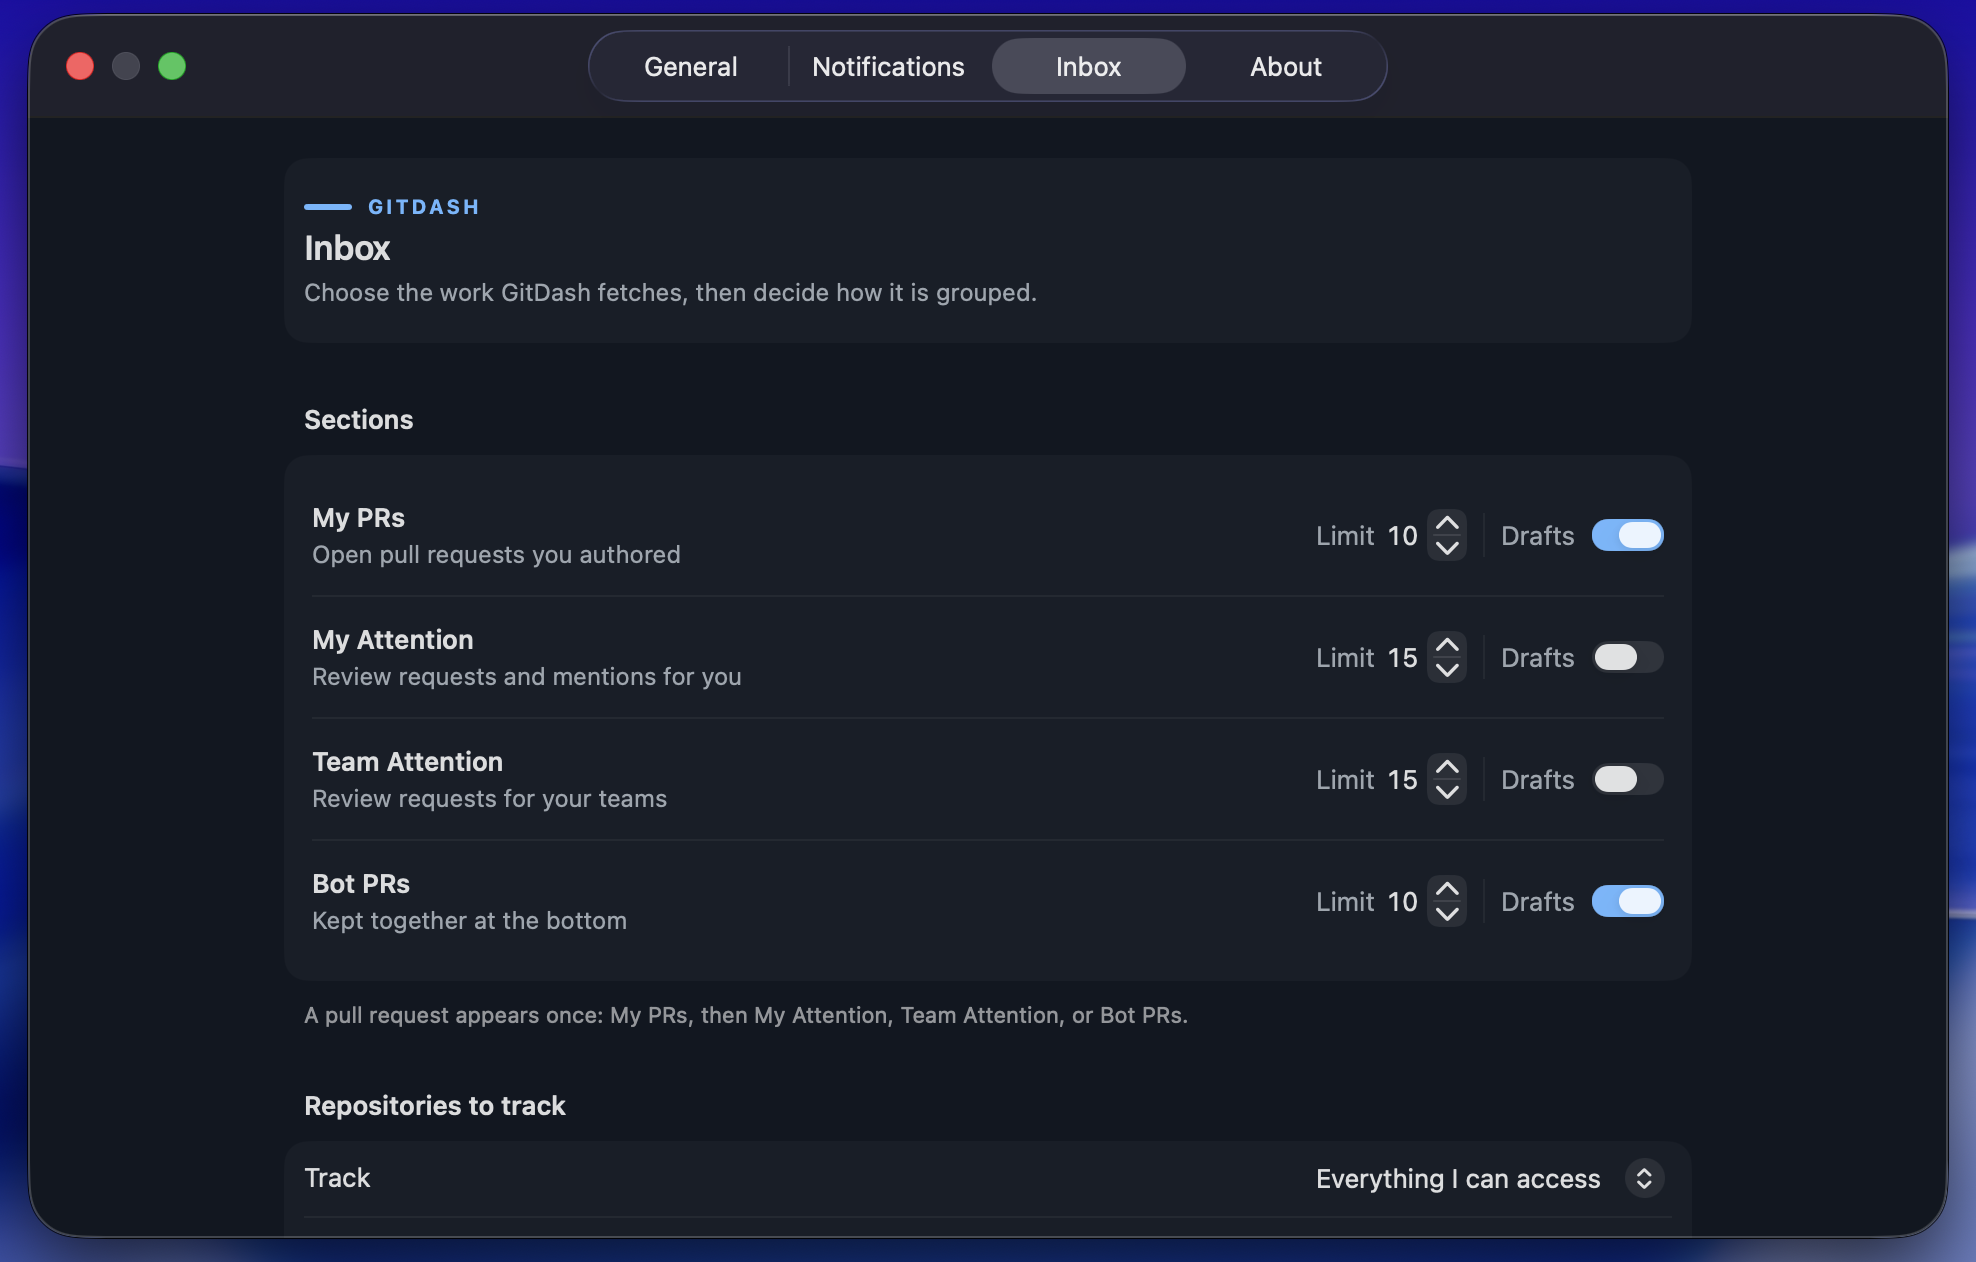The width and height of the screenshot is (1976, 1262).
Task: Select the Inbox tab
Action: tap(1088, 67)
